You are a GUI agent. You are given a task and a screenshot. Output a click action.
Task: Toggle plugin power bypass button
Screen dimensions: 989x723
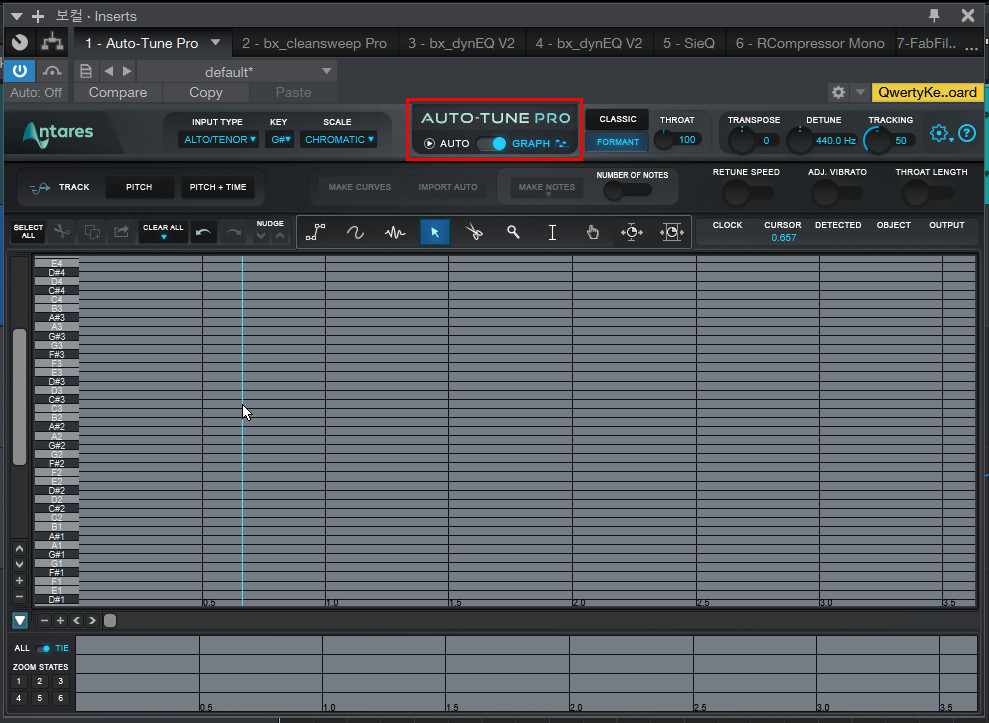tap(20, 71)
